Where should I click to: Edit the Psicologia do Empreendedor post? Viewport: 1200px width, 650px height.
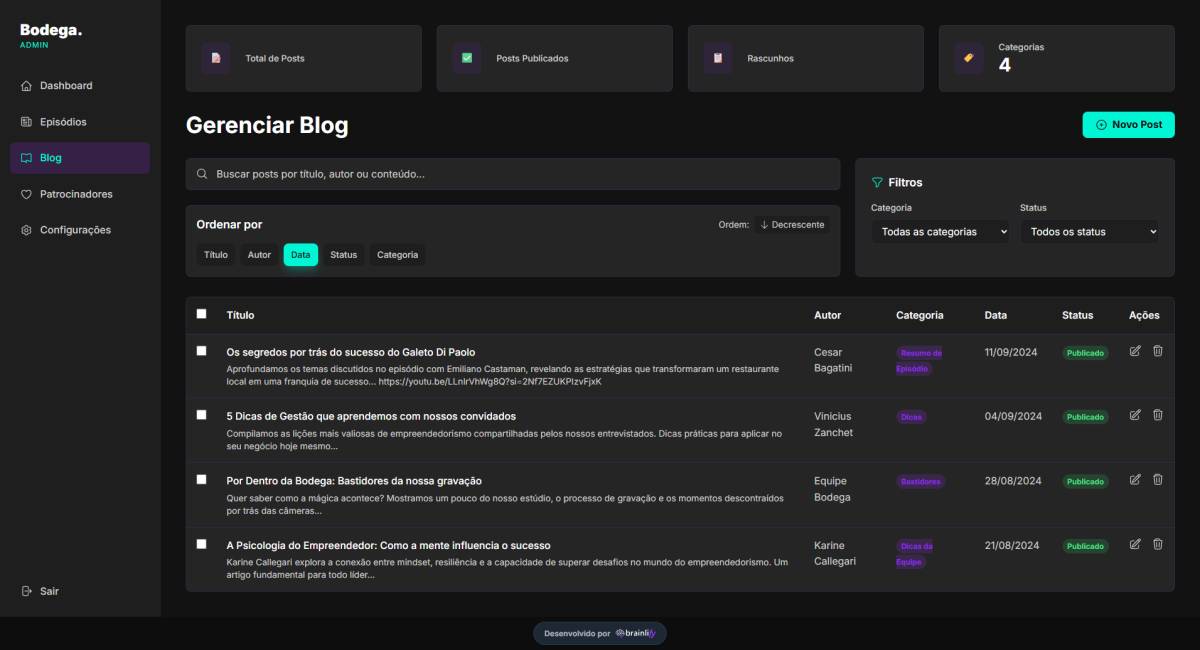(x=1135, y=544)
